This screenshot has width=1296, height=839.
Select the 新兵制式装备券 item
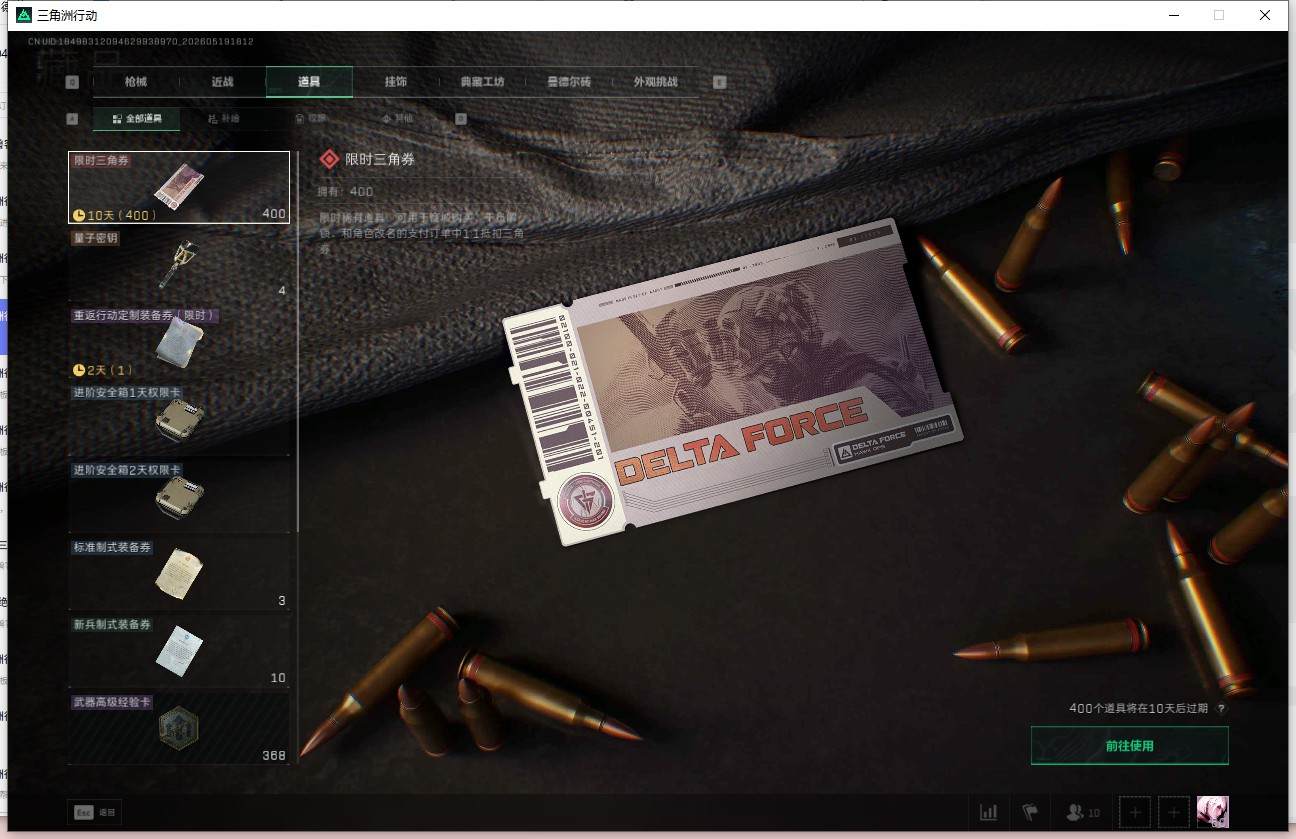pyautogui.click(x=179, y=652)
